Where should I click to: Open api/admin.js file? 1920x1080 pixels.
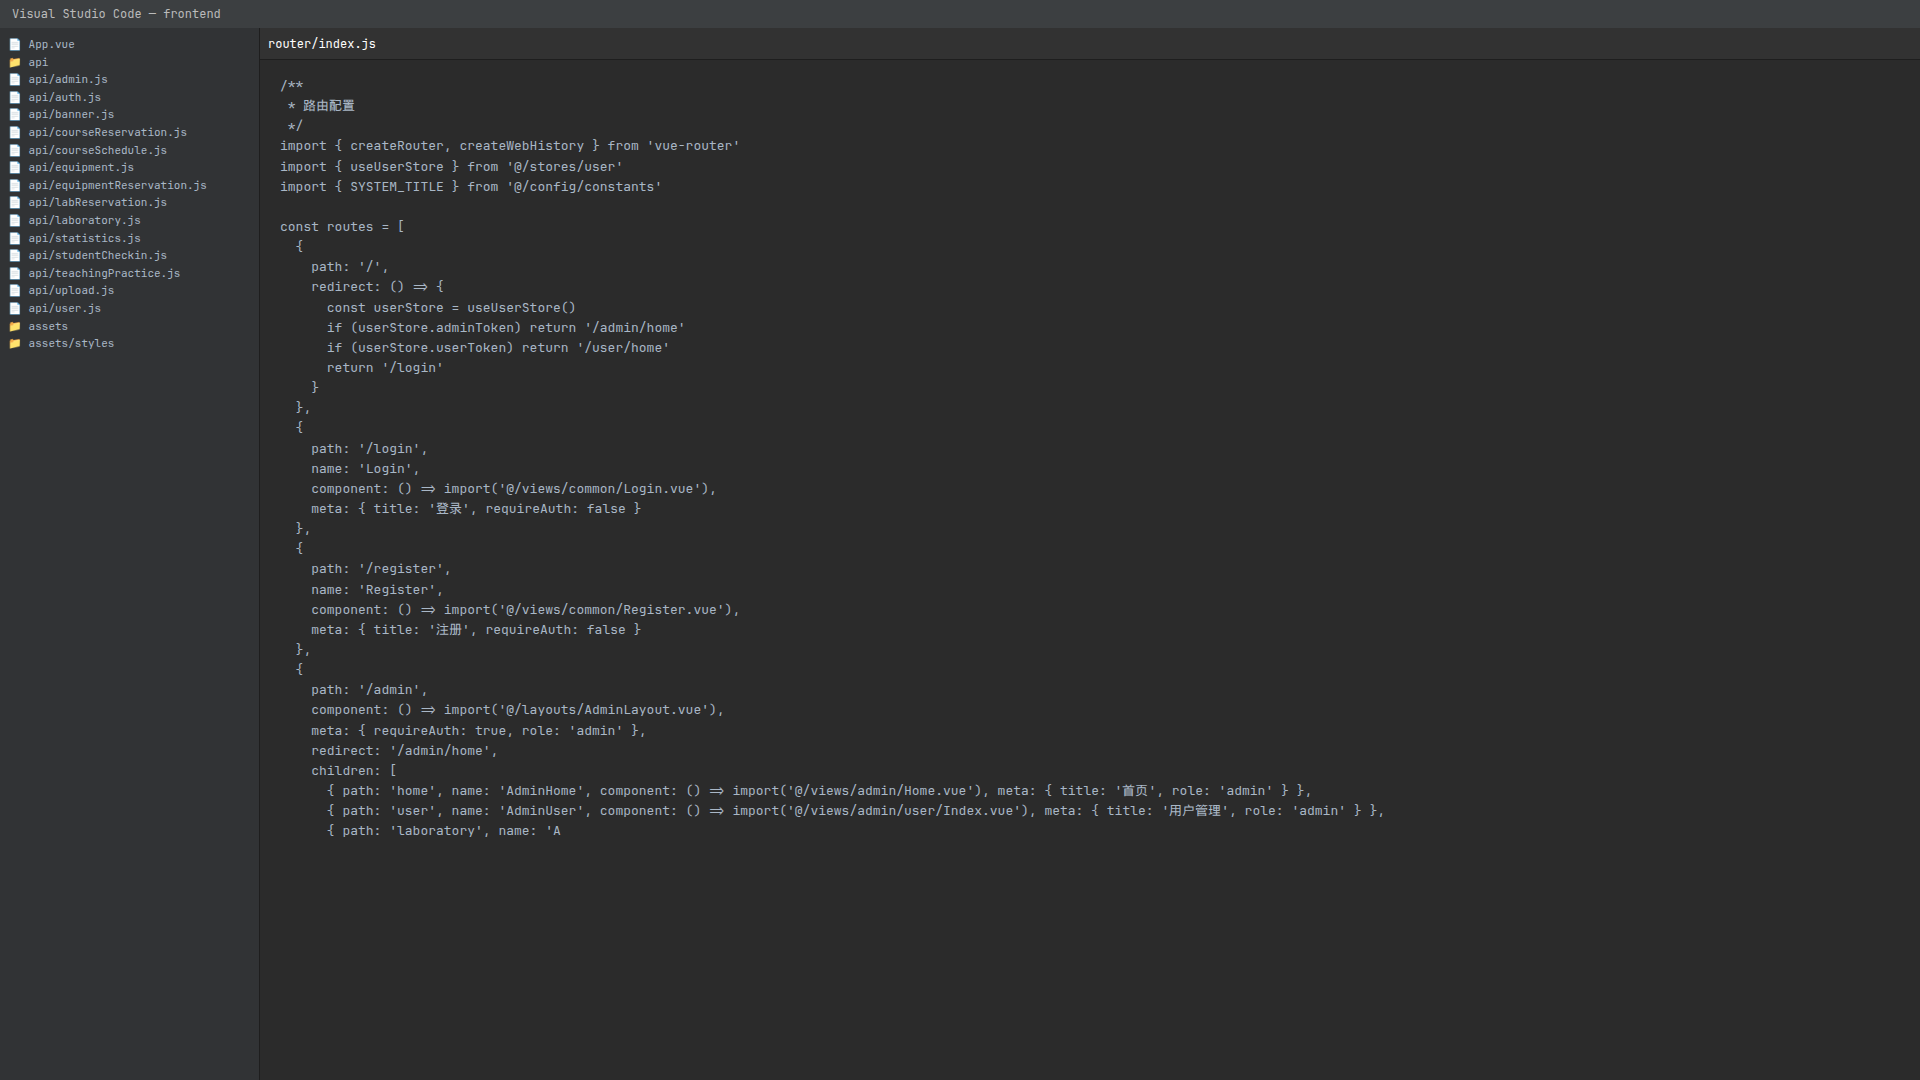(x=68, y=80)
